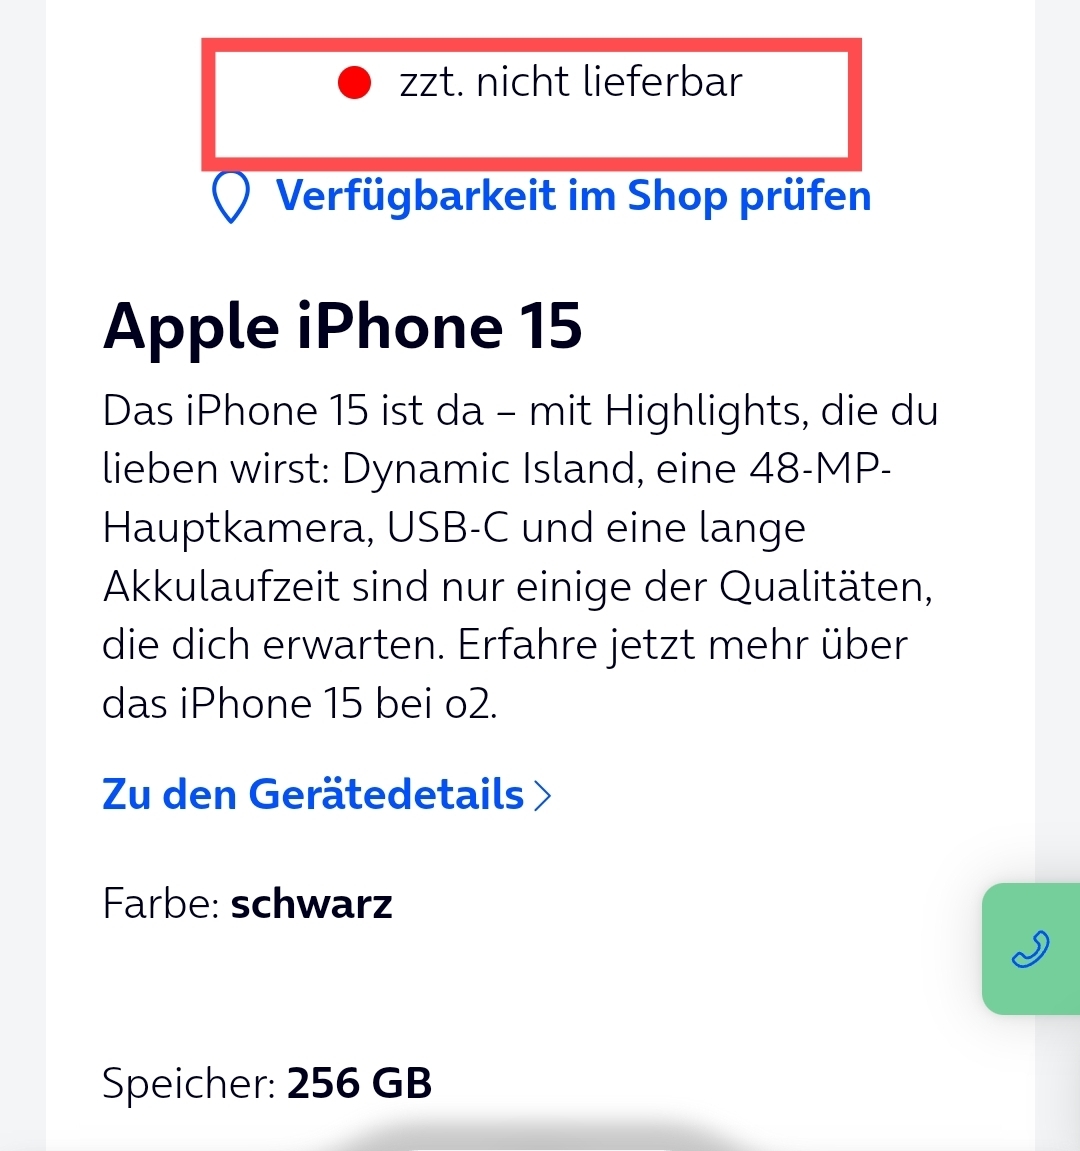Click the "Speicher:" label
The image size is (1080, 1151).
point(189,1083)
